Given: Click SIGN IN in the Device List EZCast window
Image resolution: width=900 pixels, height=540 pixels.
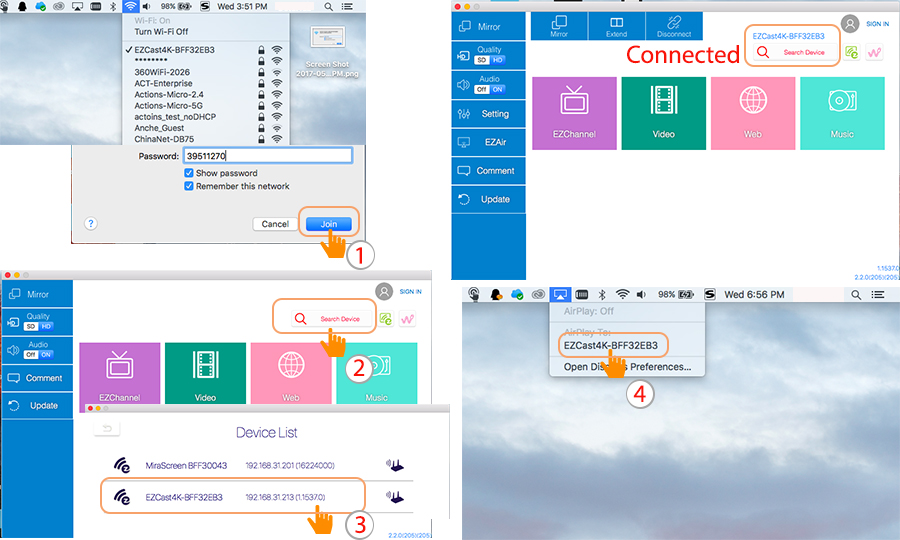Looking at the screenshot, I should (410, 292).
